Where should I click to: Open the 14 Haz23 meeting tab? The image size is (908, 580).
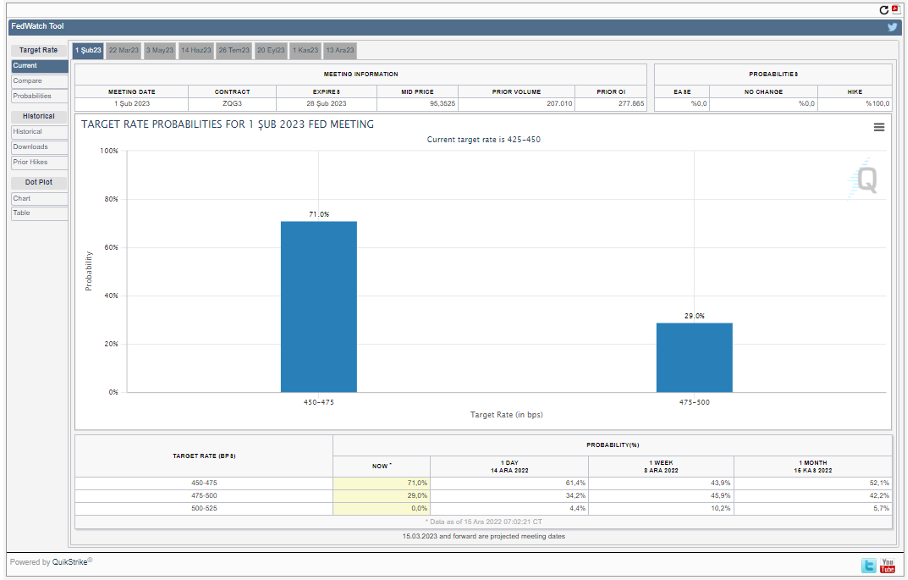coord(196,50)
